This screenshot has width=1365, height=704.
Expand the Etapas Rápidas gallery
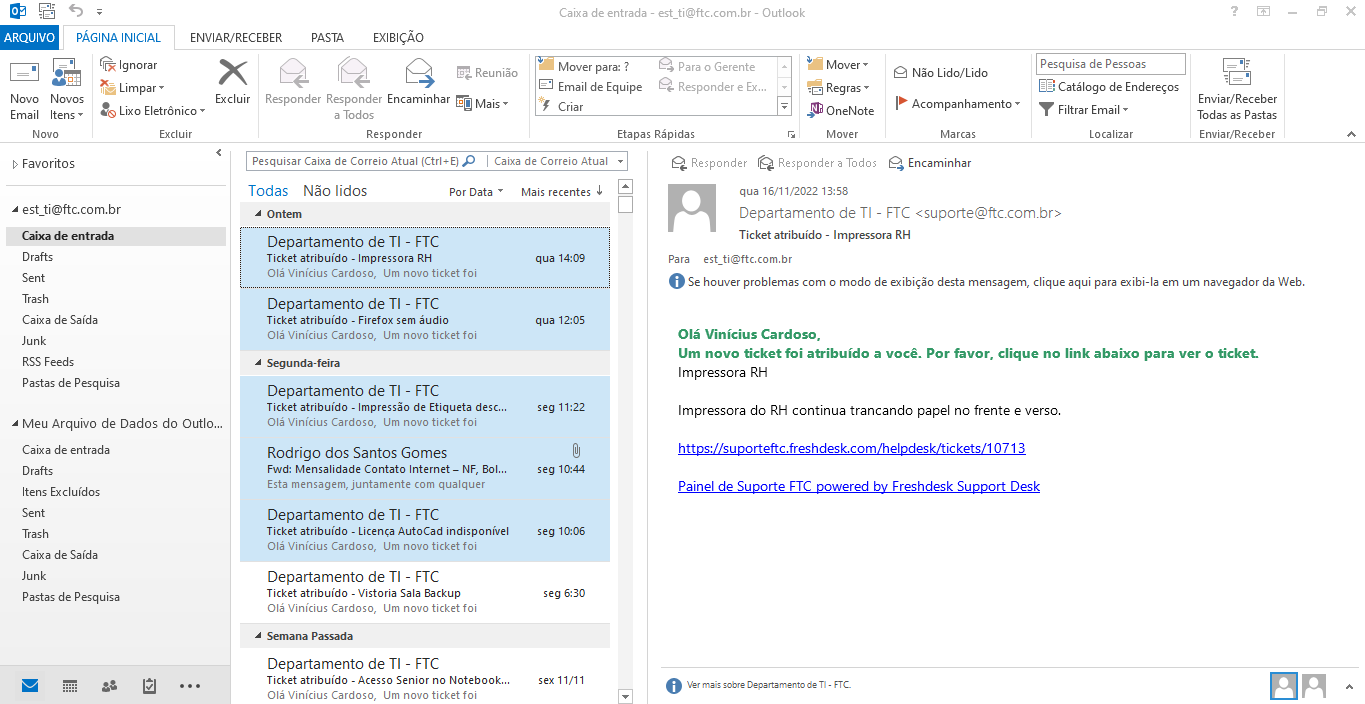(784, 107)
